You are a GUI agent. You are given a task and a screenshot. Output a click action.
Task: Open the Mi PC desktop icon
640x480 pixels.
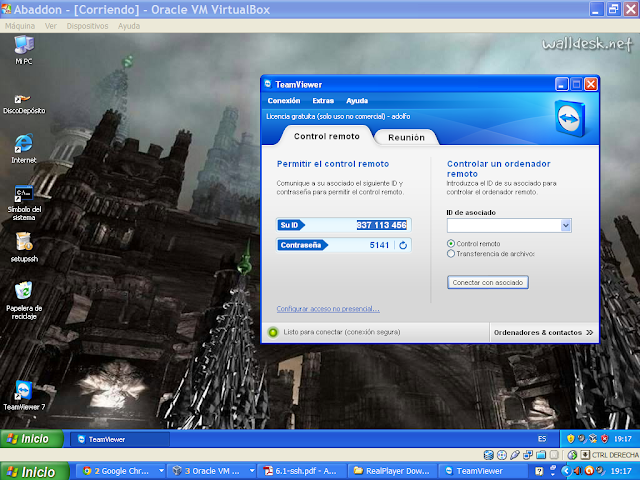[24, 50]
